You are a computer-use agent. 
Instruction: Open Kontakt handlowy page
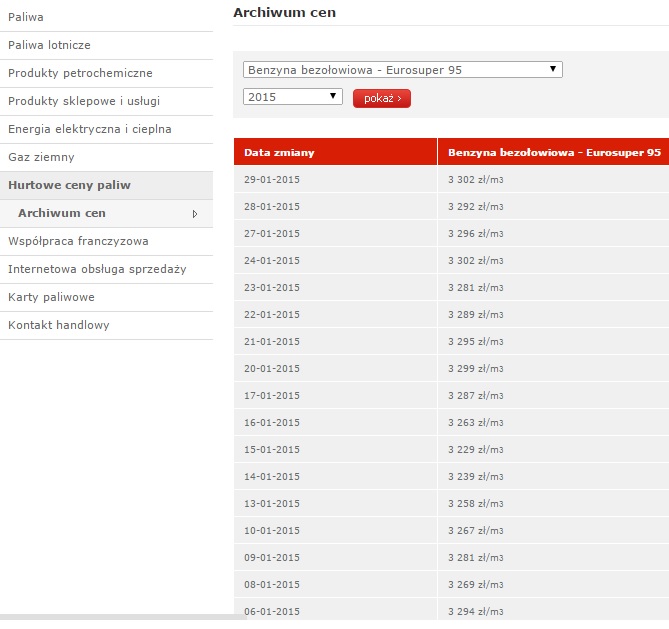[59, 325]
